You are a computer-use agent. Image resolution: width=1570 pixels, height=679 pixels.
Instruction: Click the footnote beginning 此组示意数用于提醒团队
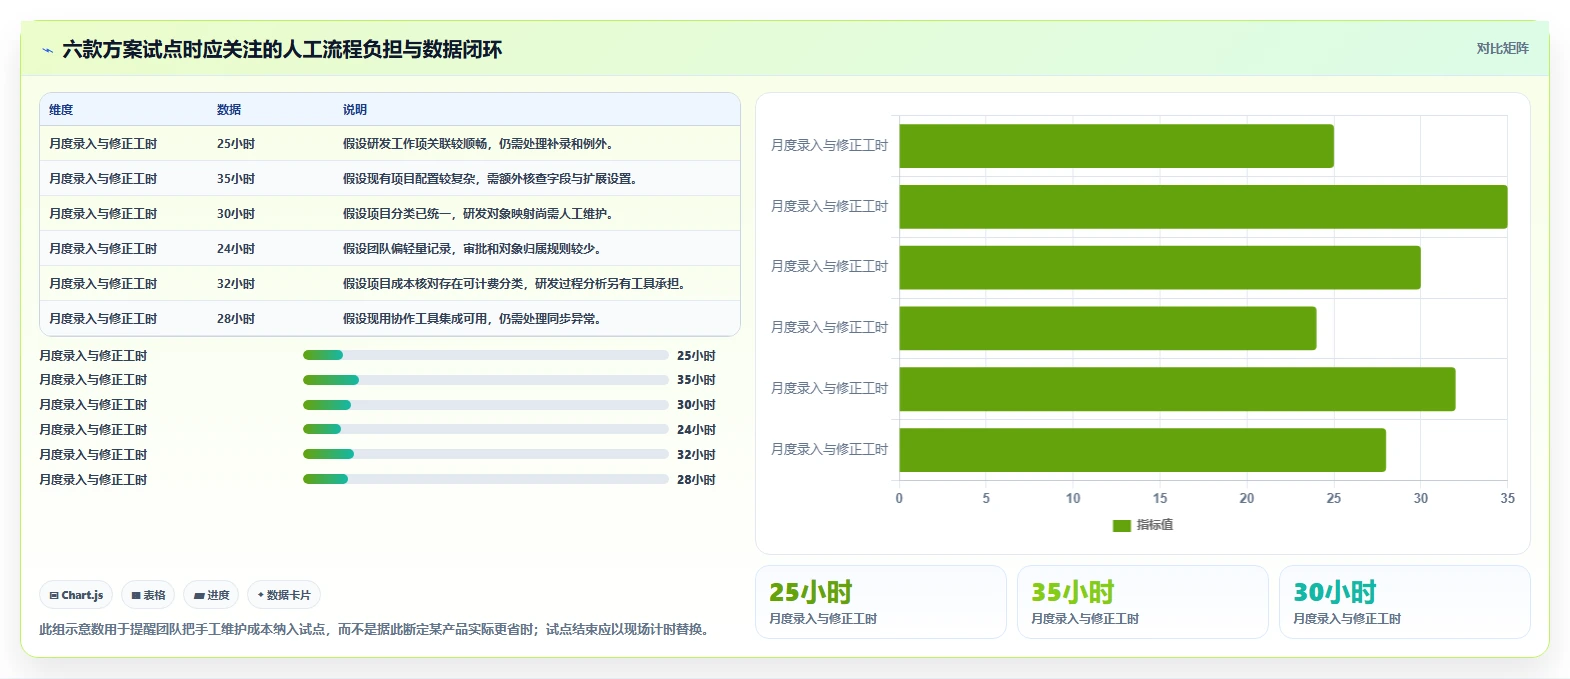click(377, 630)
